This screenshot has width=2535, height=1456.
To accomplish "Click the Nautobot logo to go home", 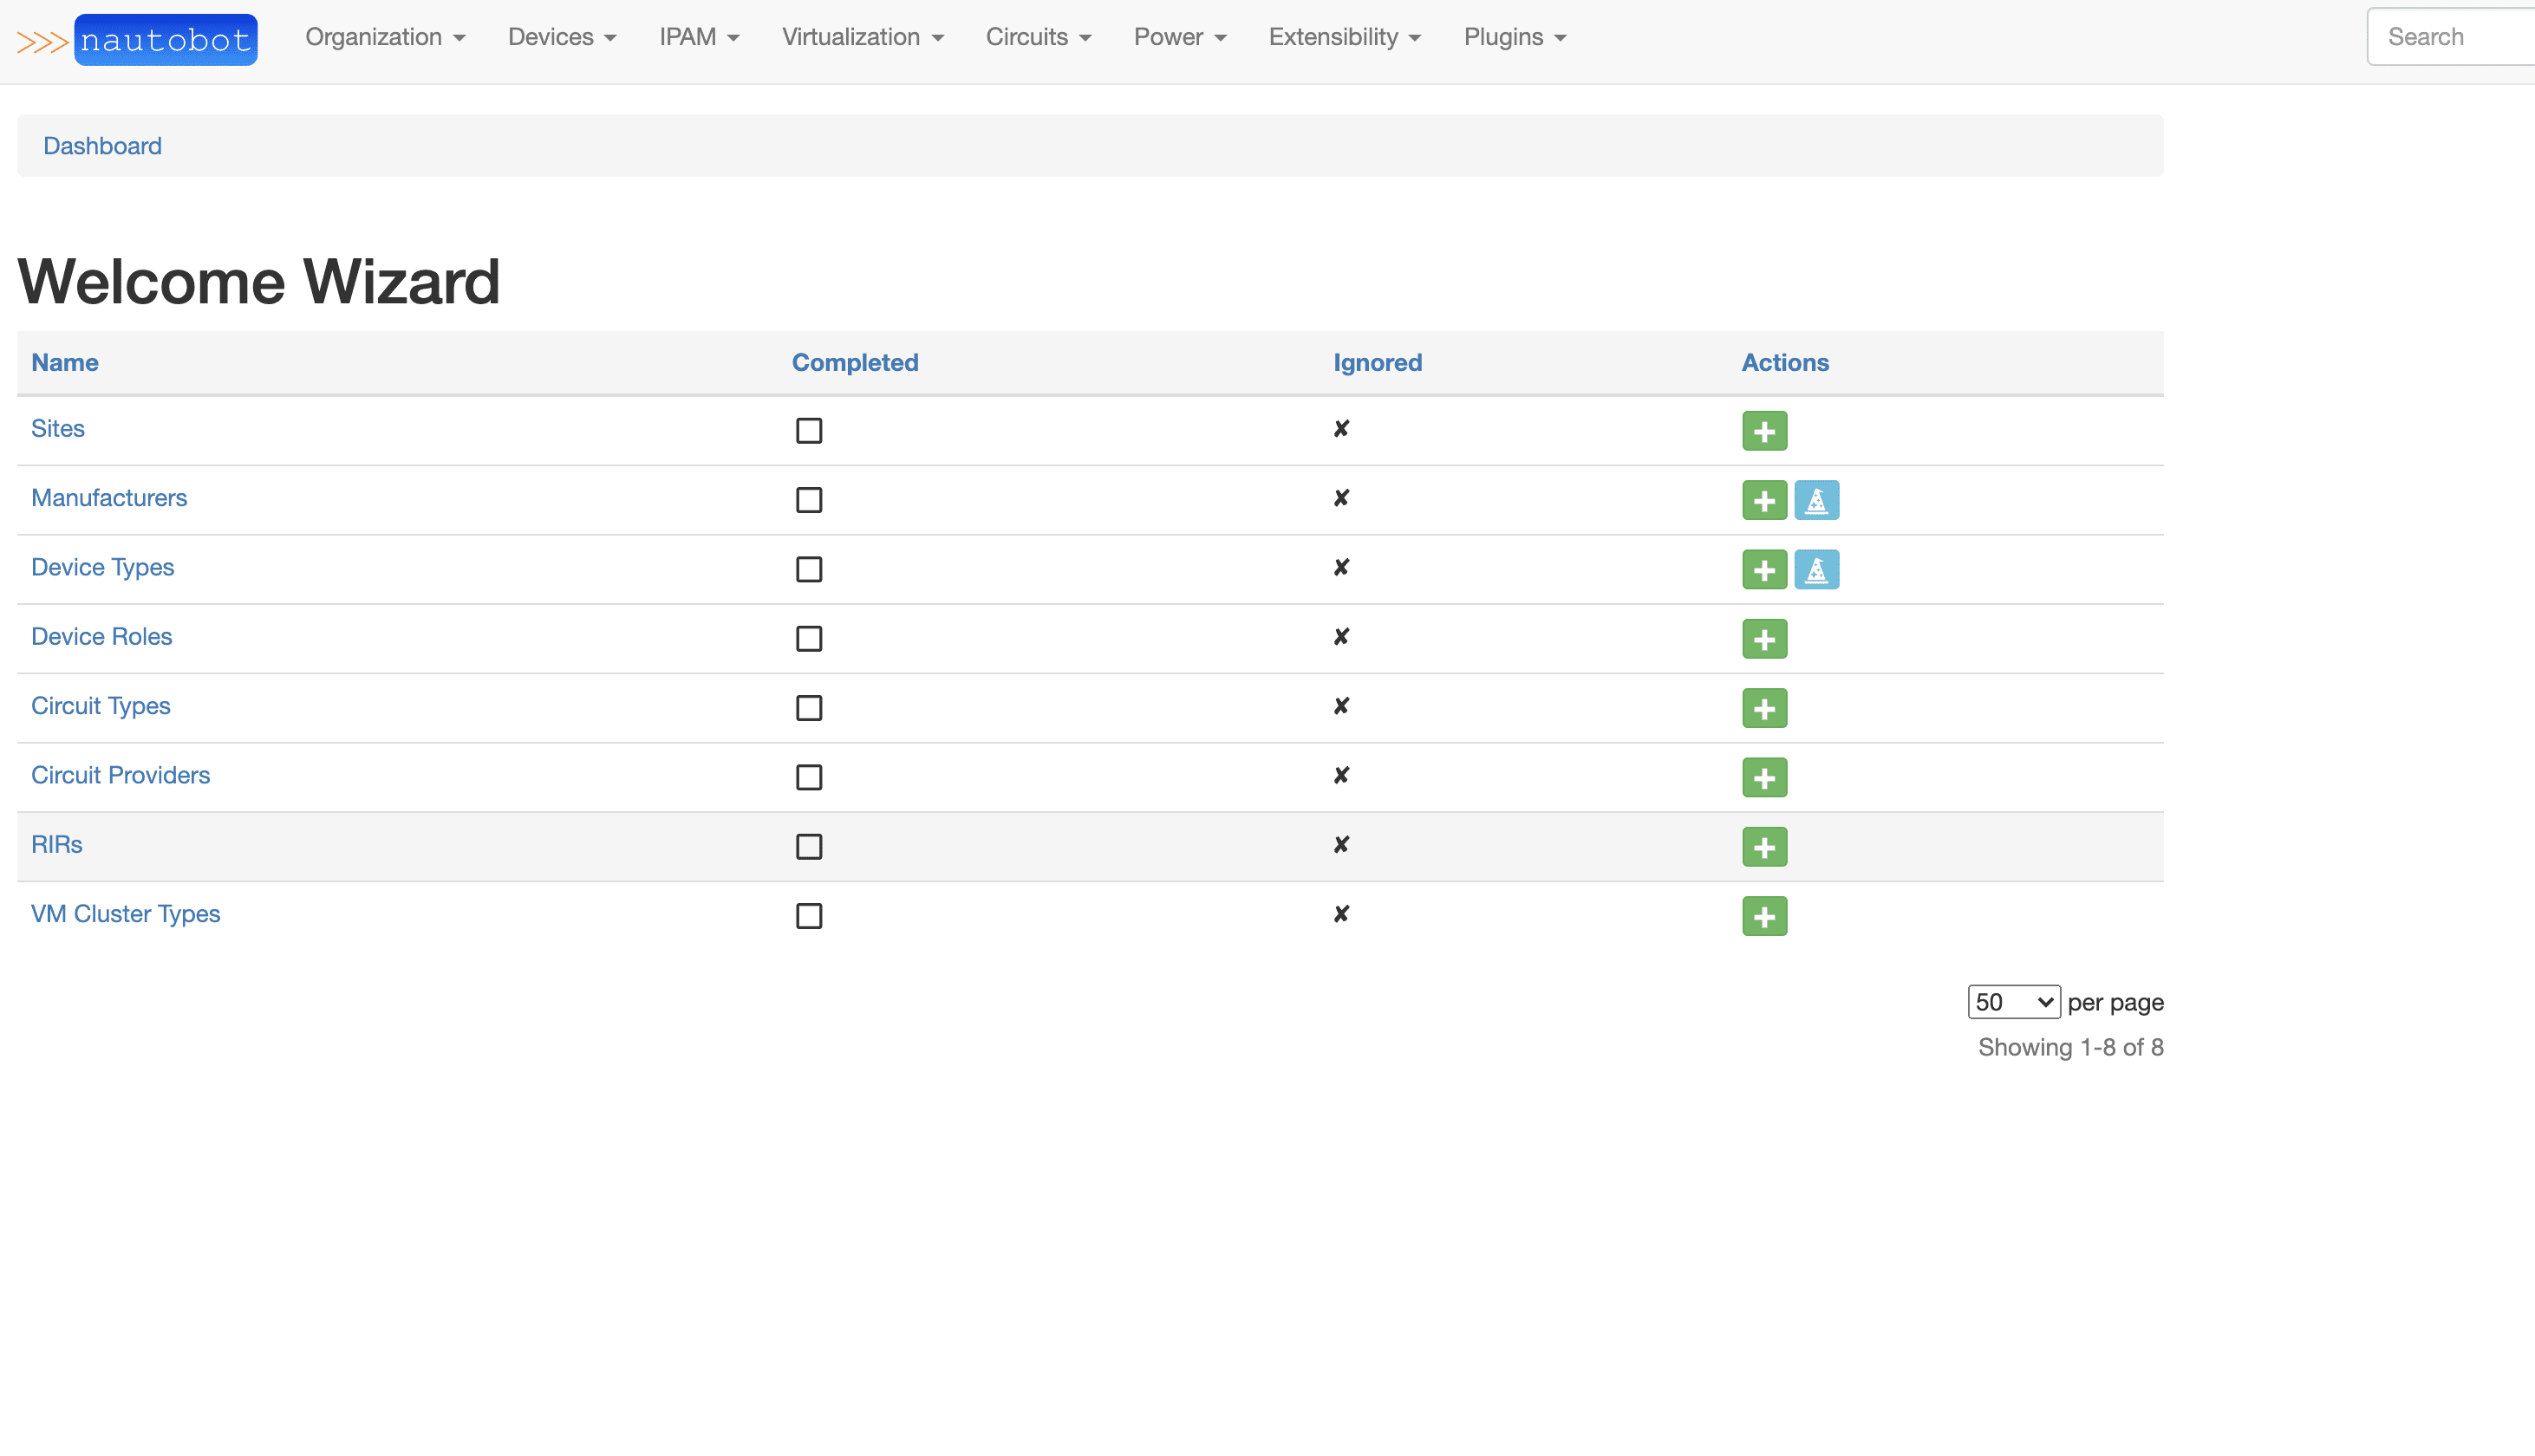I will coord(165,39).
